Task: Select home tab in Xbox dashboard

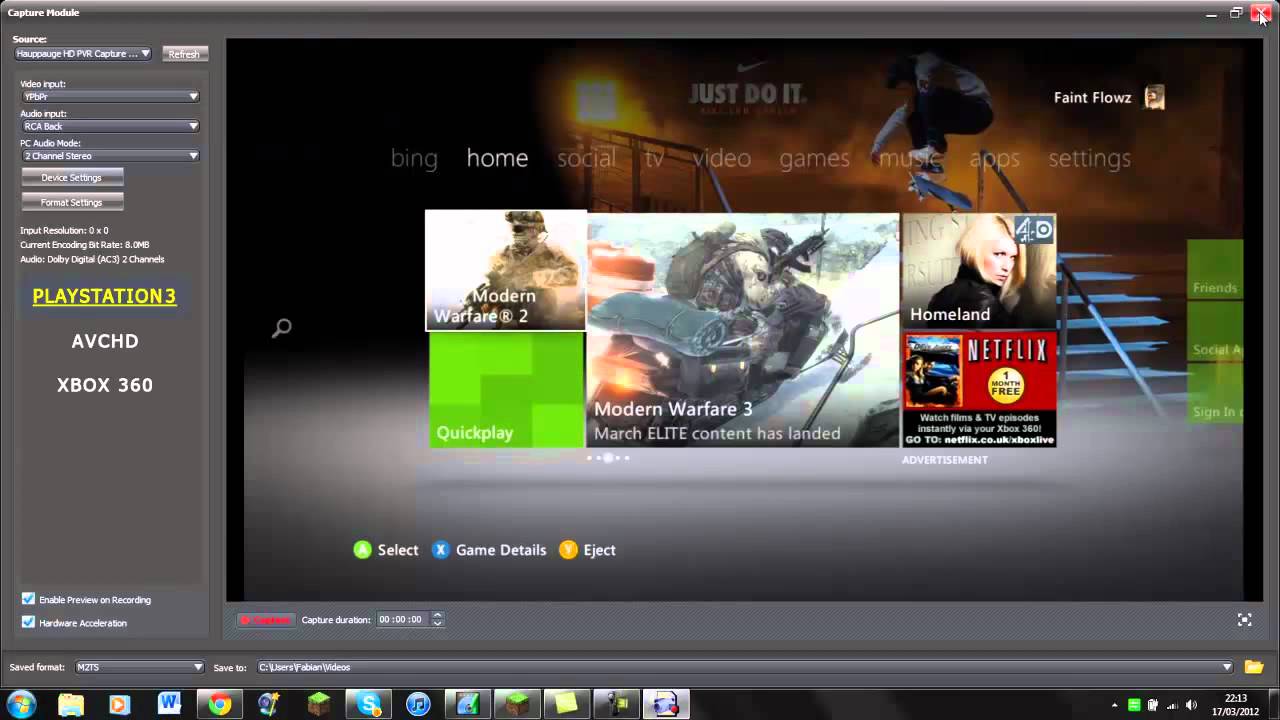Action: (497, 158)
